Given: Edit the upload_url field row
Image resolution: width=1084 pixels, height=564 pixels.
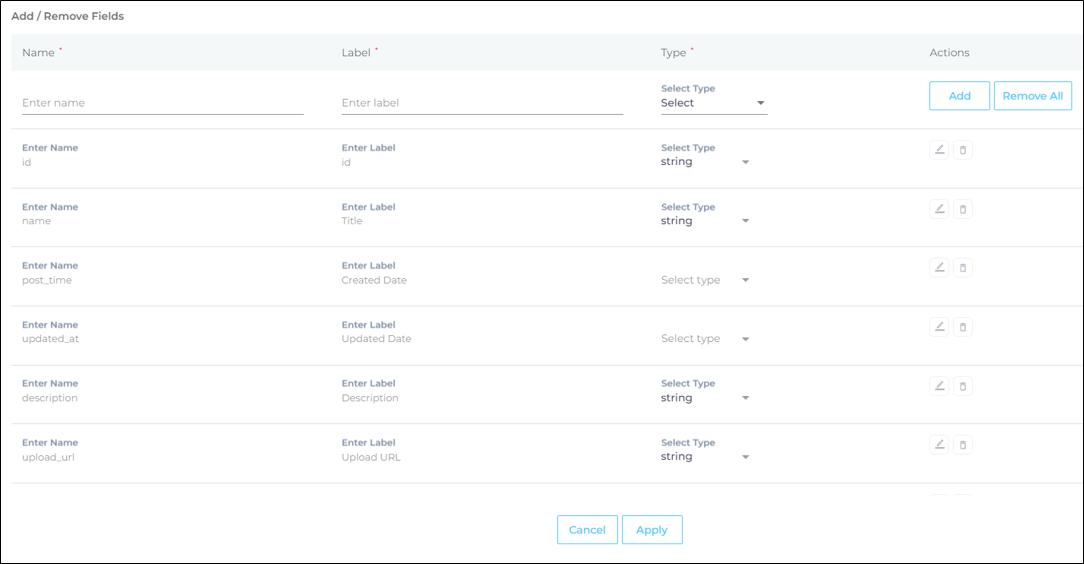Looking at the screenshot, I should pyautogui.click(x=939, y=445).
